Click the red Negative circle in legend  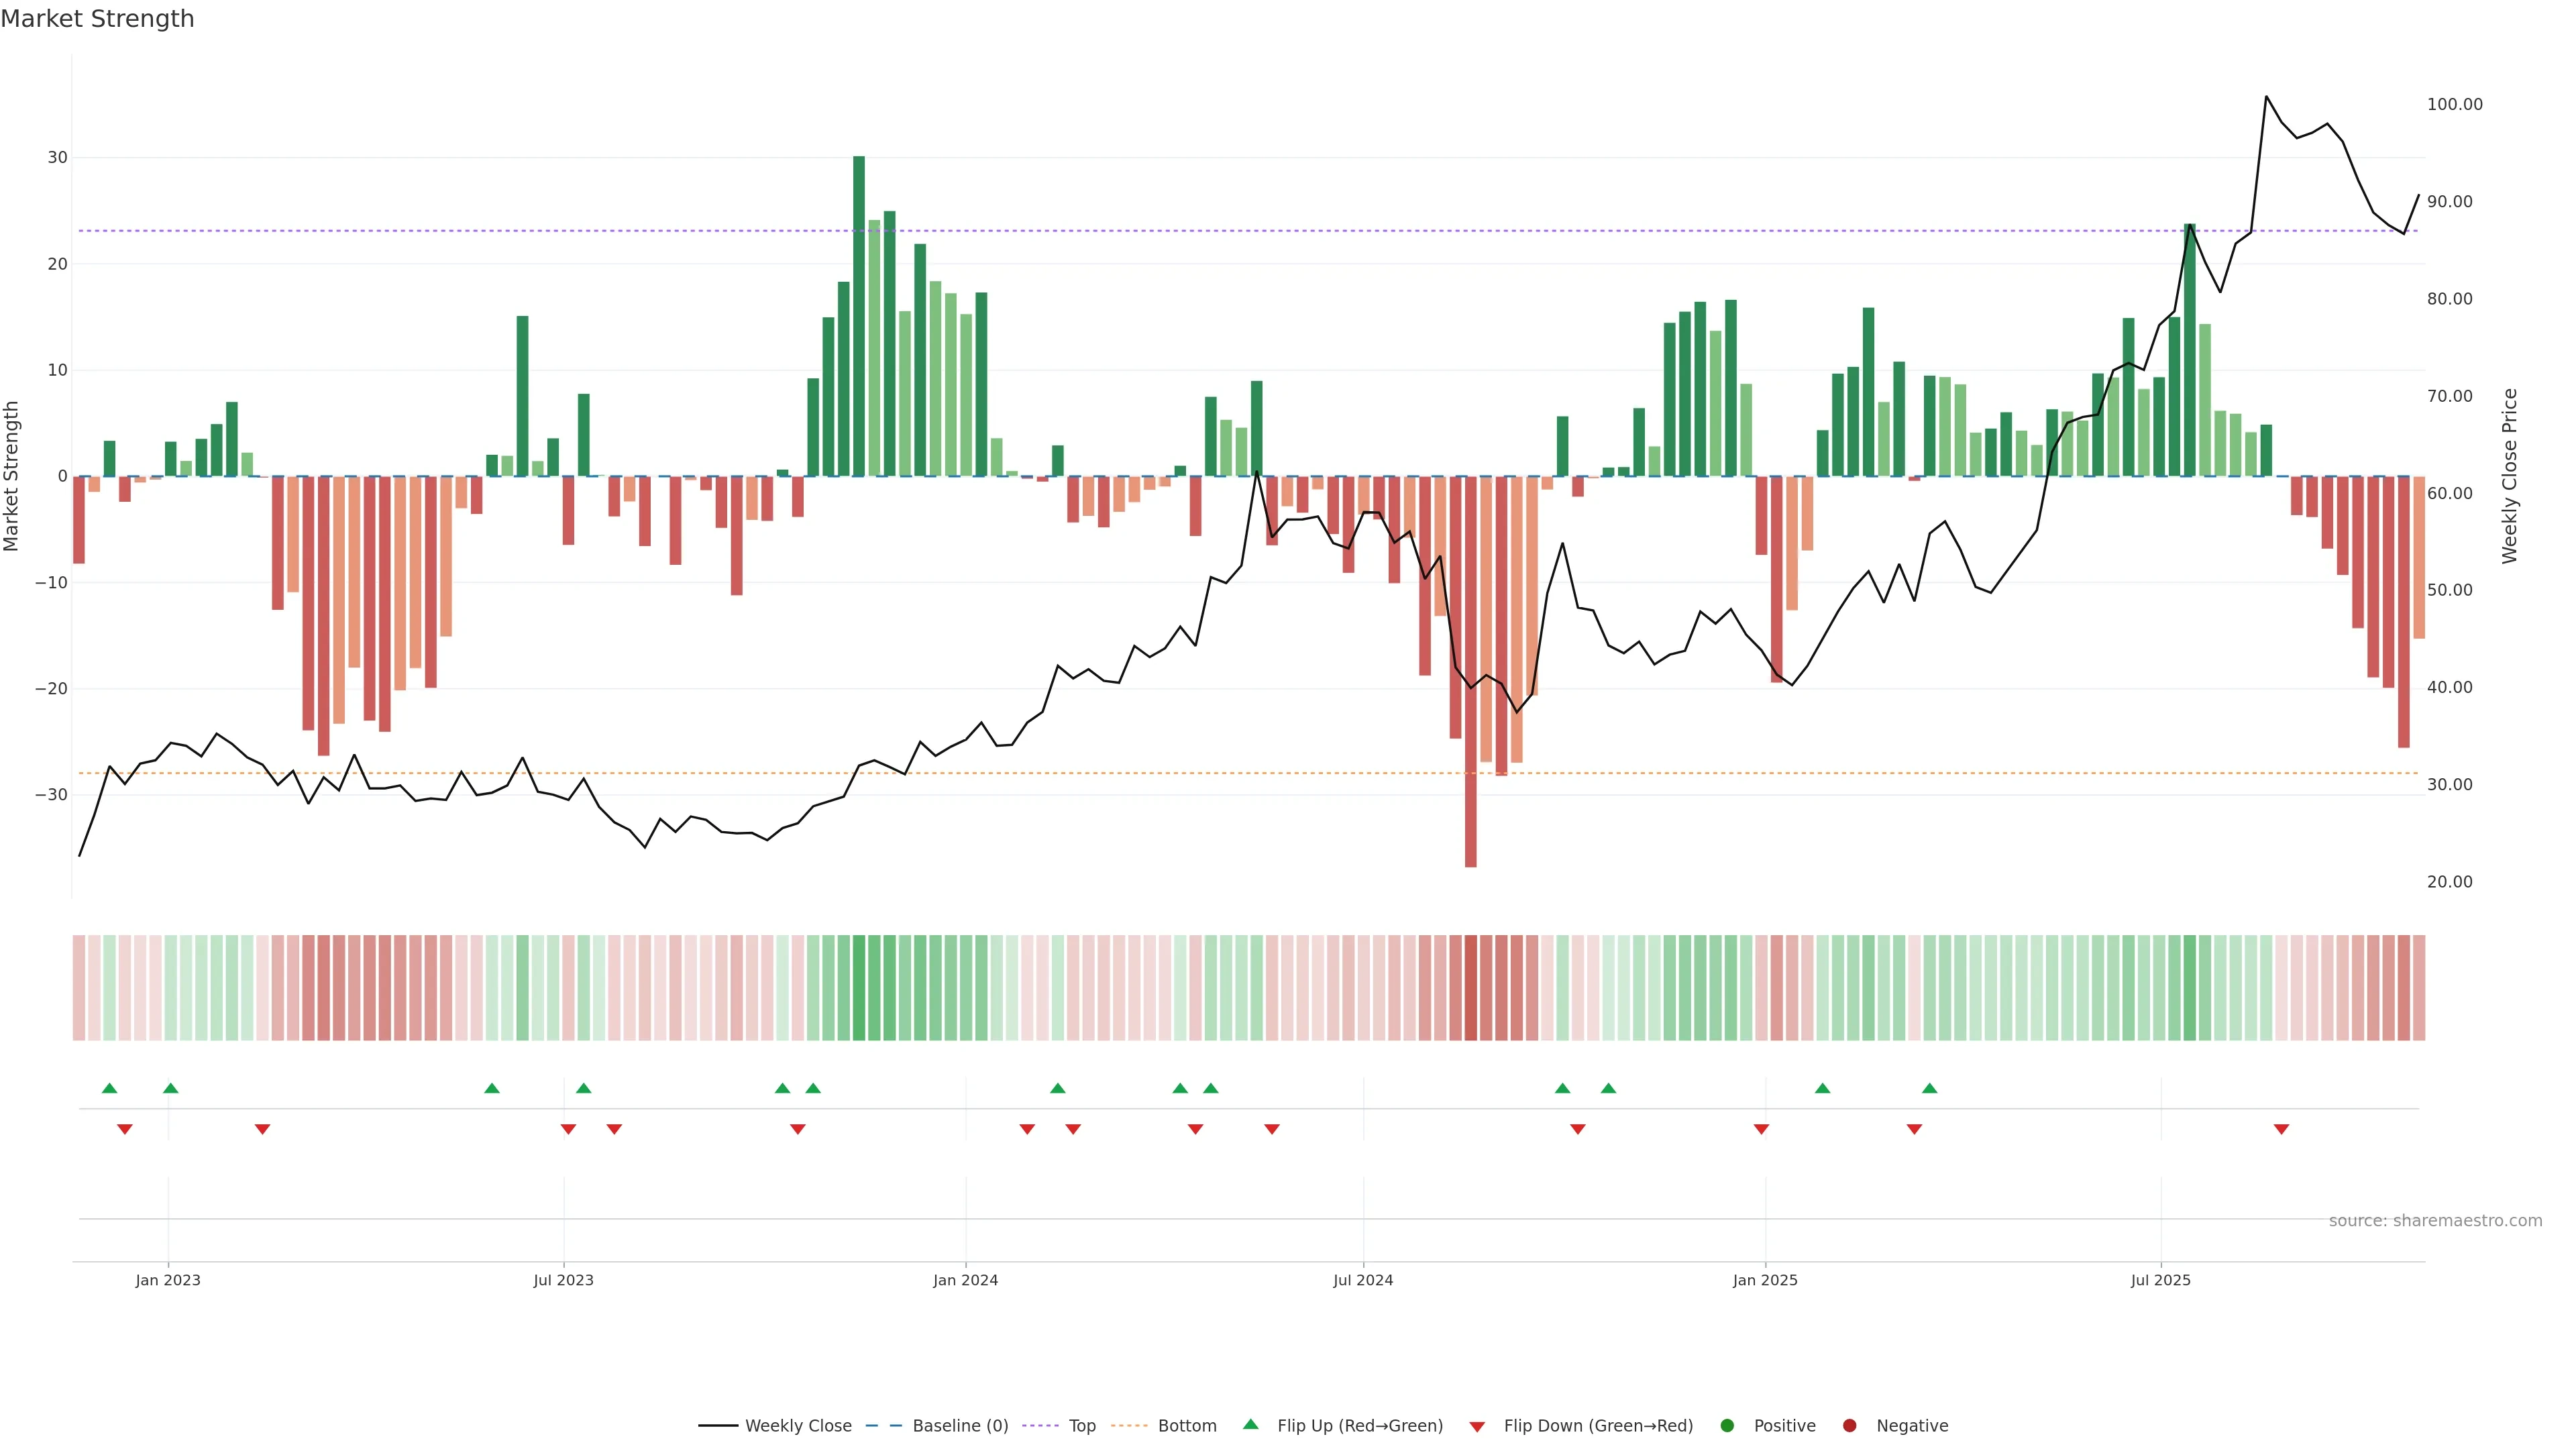pyautogui.click(x=1849, y=1425)
